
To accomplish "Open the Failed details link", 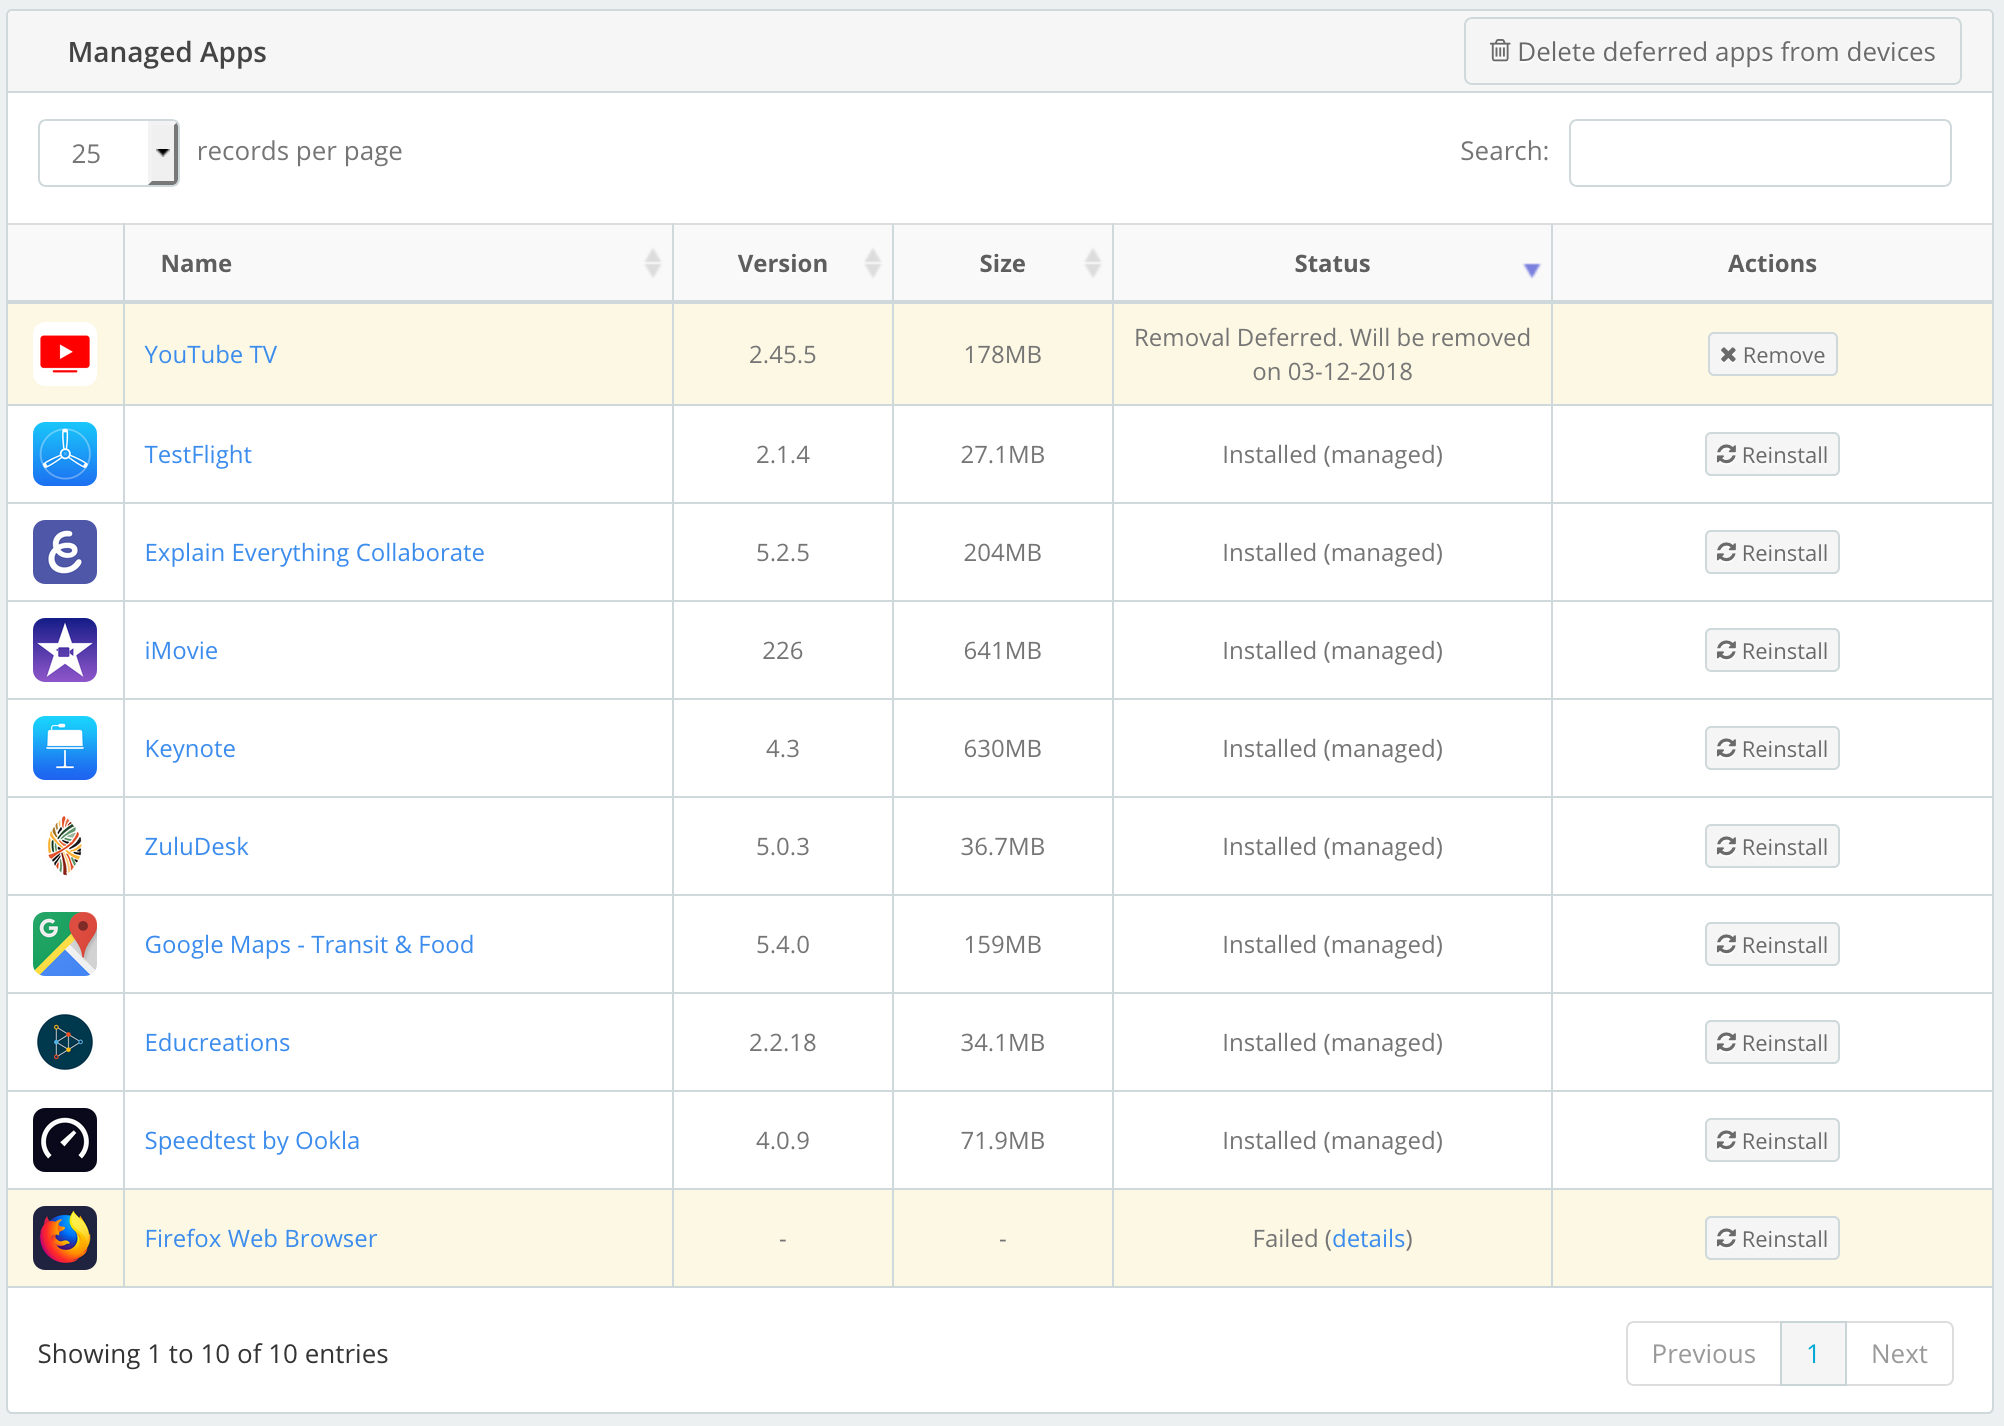I will (x=1369, y=1239).
